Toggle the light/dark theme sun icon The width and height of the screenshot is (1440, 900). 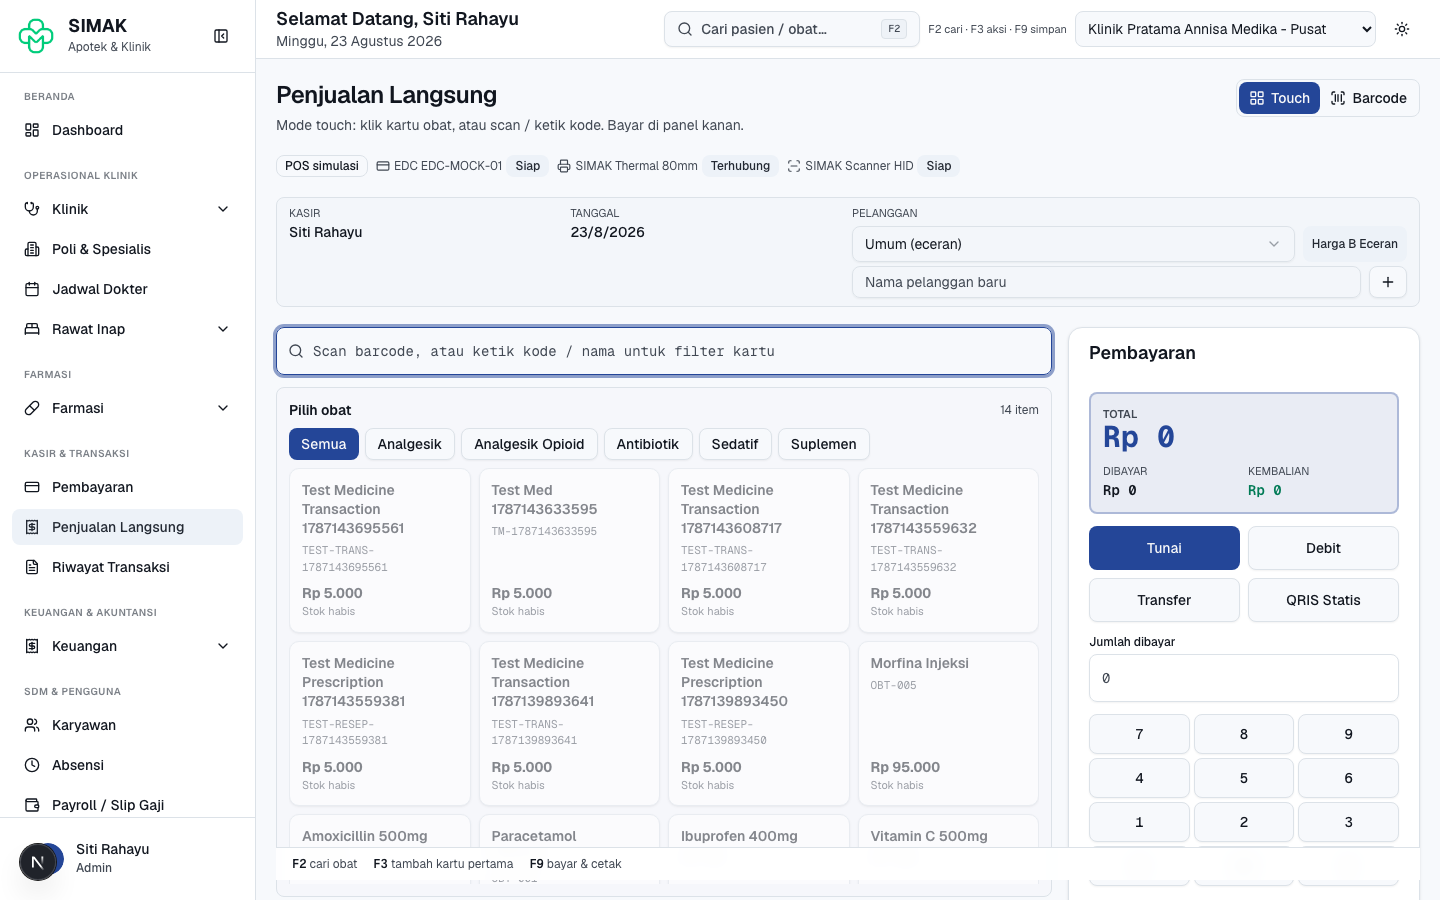click(1402, 29)
